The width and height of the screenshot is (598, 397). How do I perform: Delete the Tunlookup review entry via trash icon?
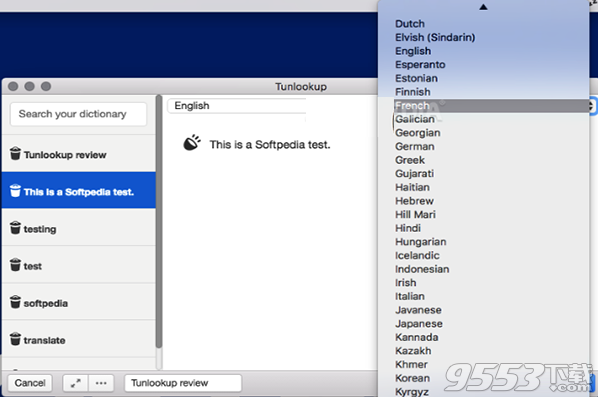pos(15,153)
